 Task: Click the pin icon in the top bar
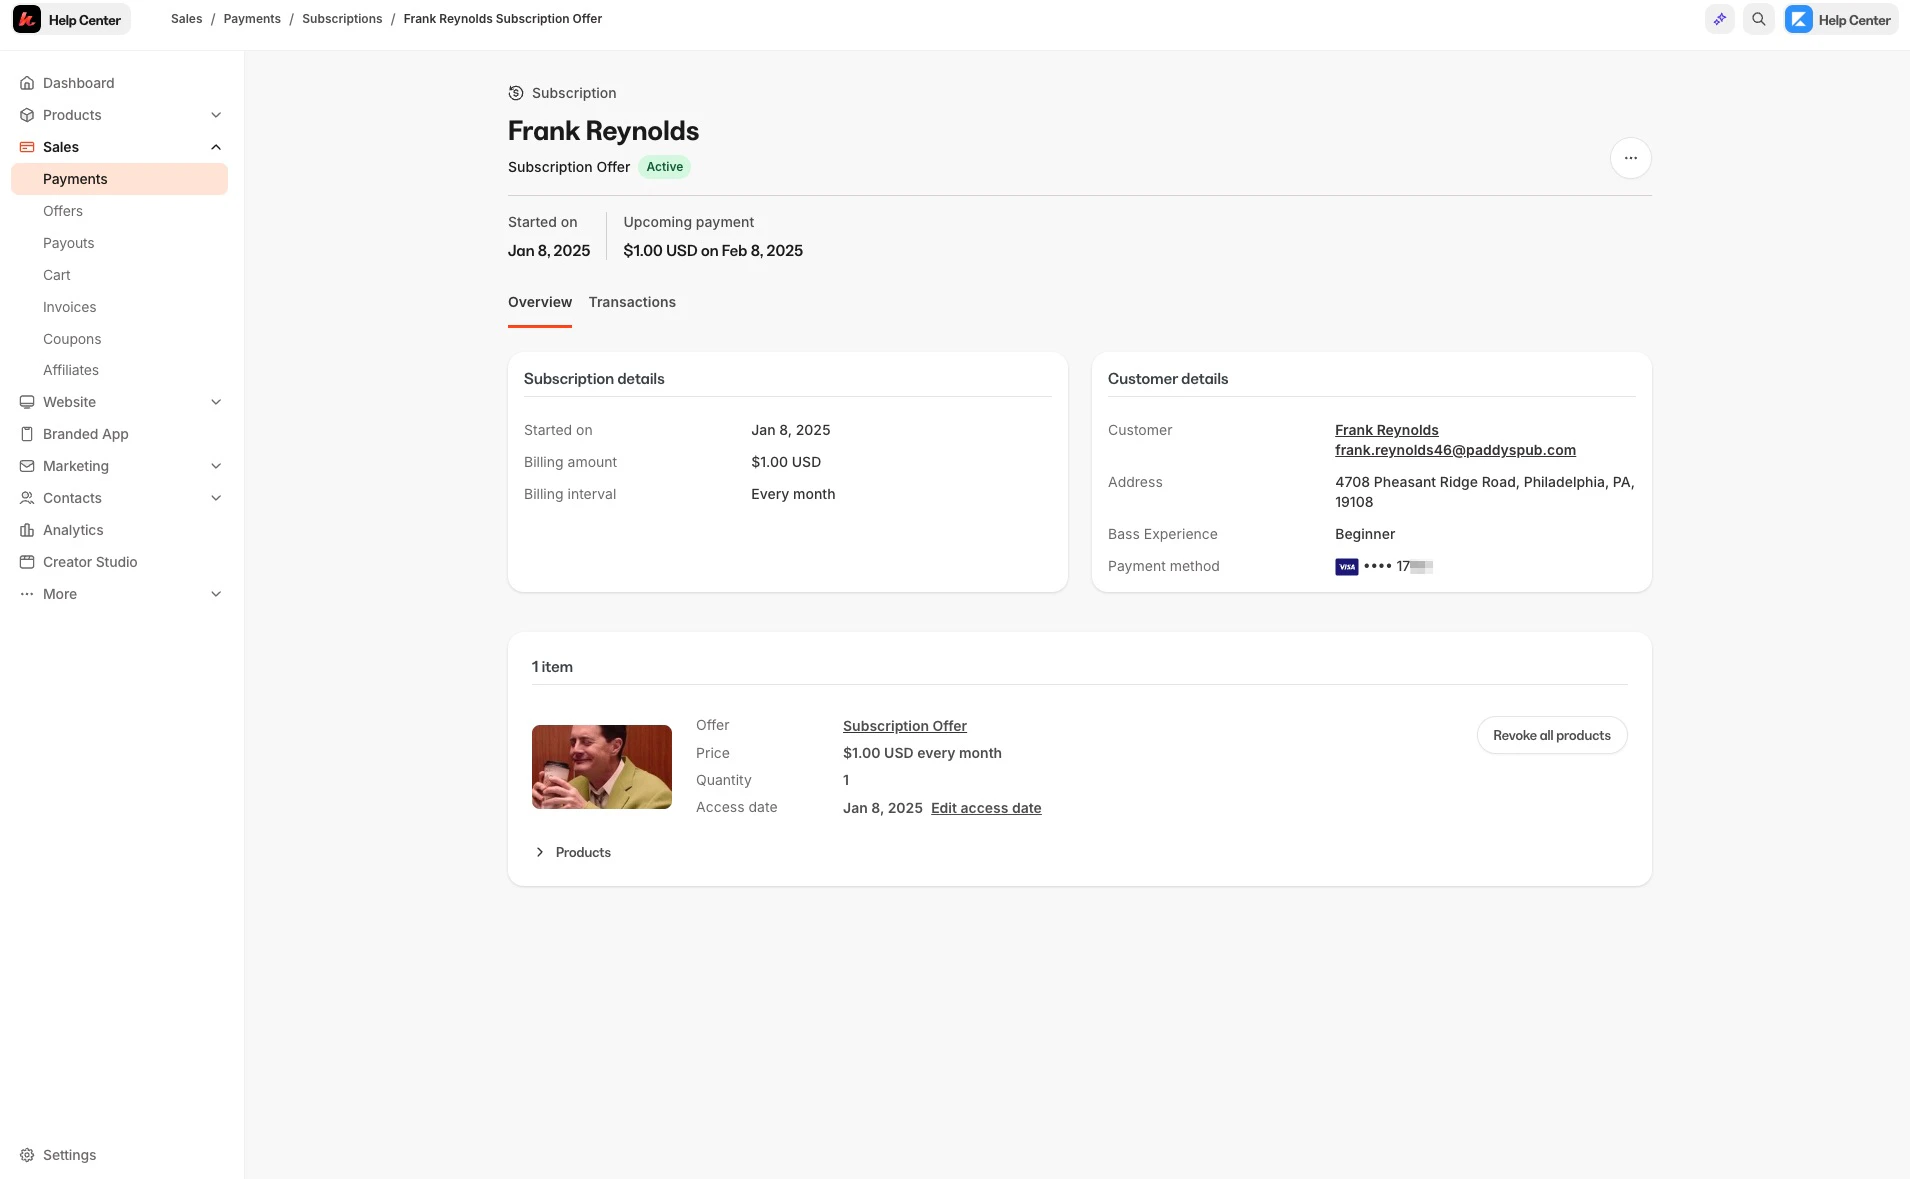pyautogui.click(x=1720, y=19)
